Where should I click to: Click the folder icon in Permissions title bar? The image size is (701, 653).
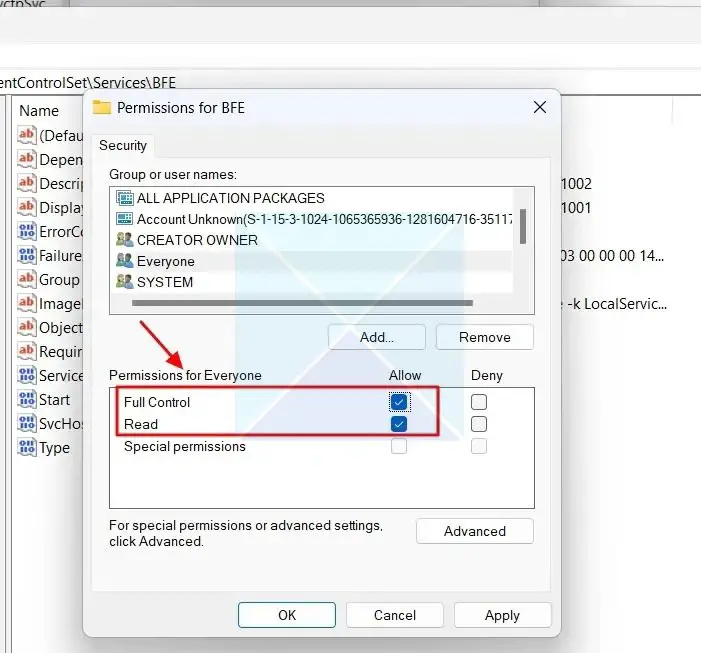pos(101,107)
